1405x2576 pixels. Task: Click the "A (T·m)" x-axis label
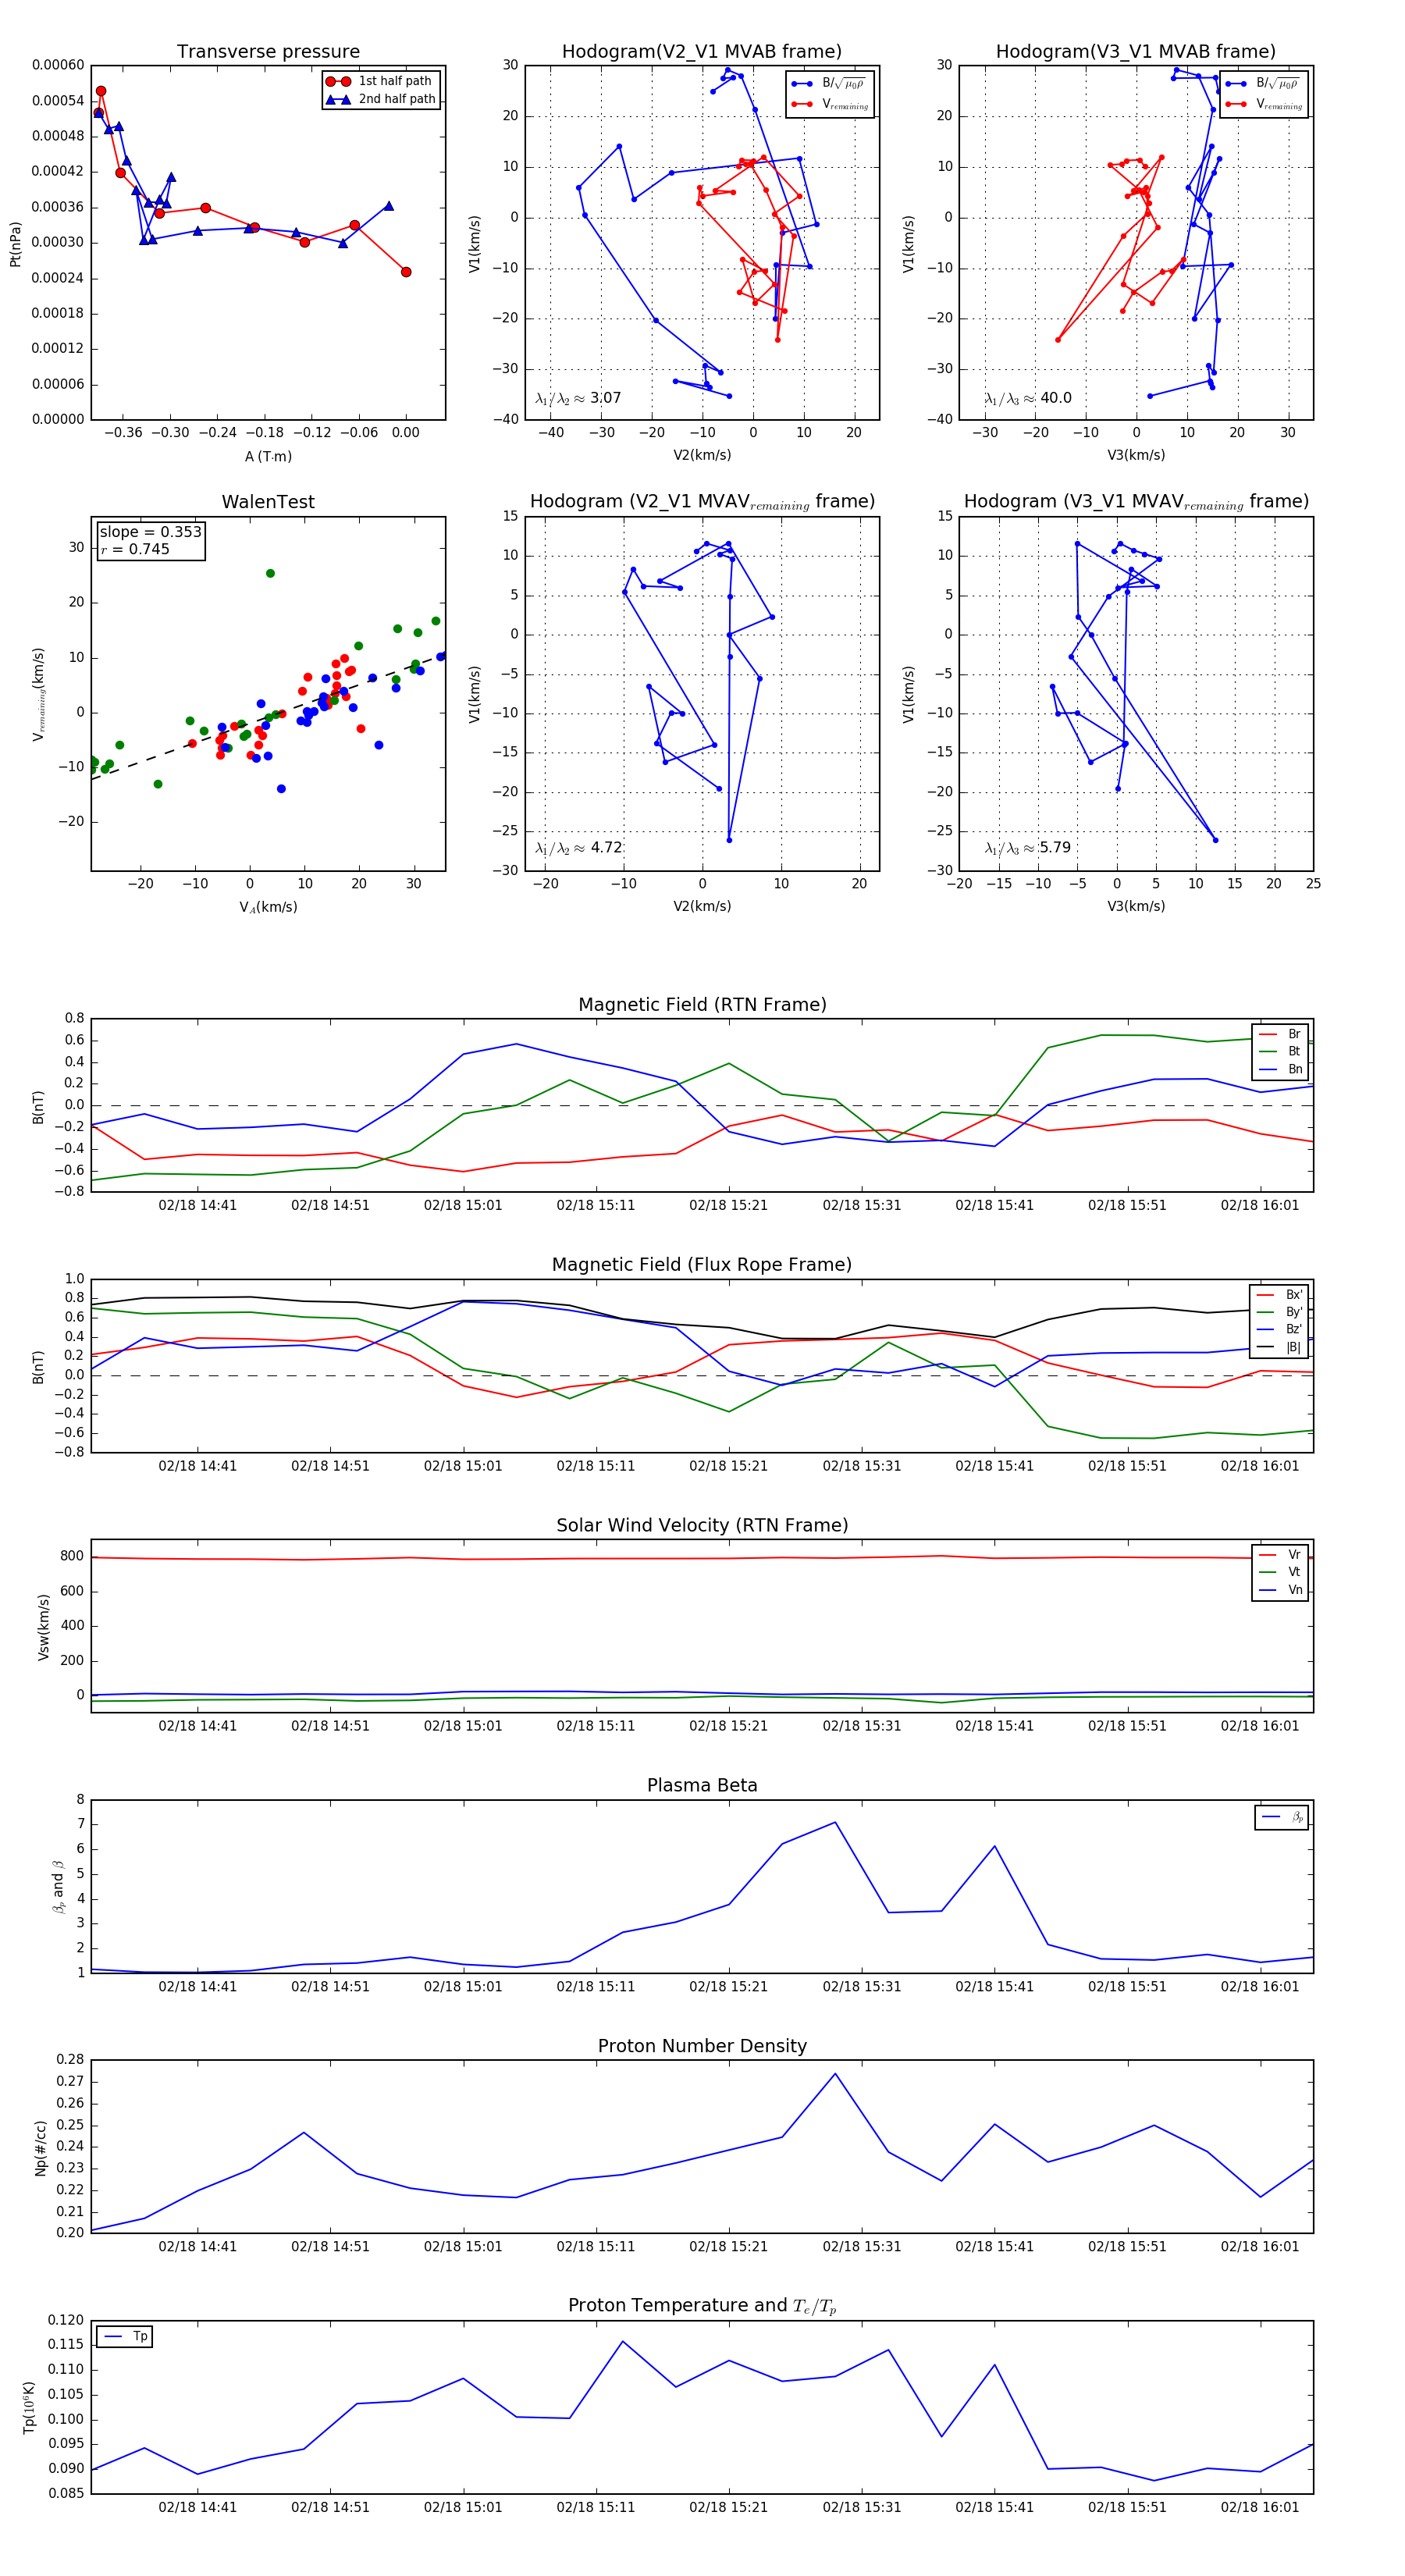(x=268, y=457)
